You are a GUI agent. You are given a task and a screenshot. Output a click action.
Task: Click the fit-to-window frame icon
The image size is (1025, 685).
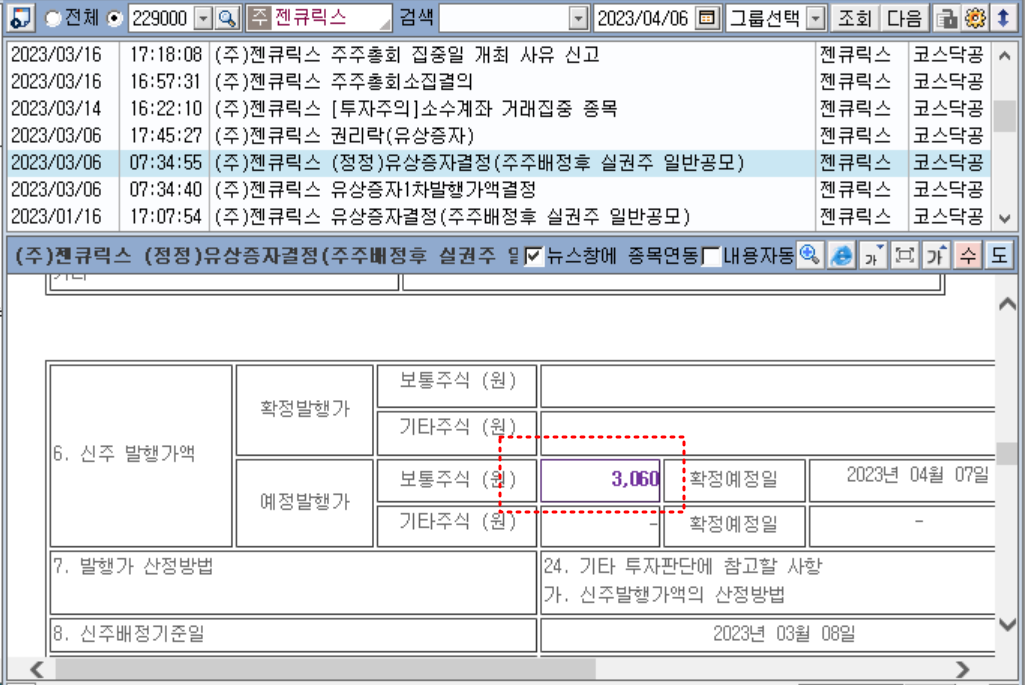[x=905, y=255]
